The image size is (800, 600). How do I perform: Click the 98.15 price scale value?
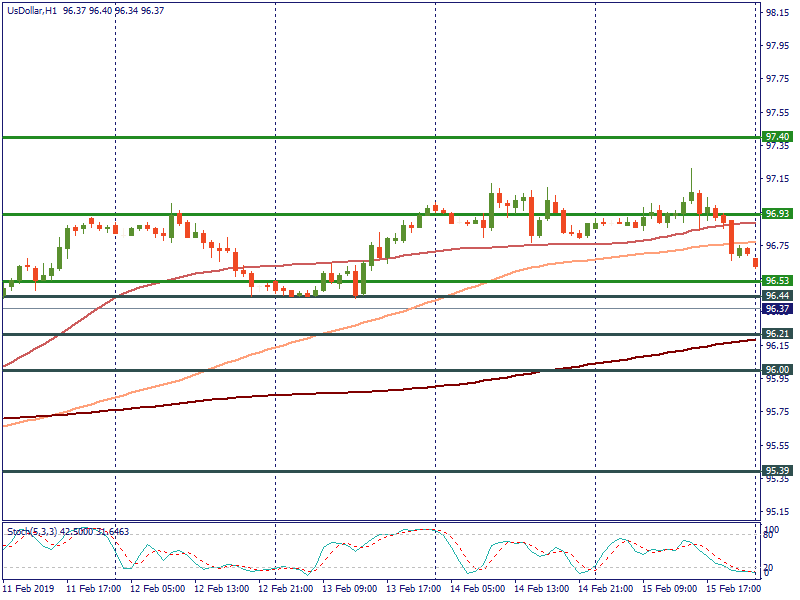coord(777,13)
